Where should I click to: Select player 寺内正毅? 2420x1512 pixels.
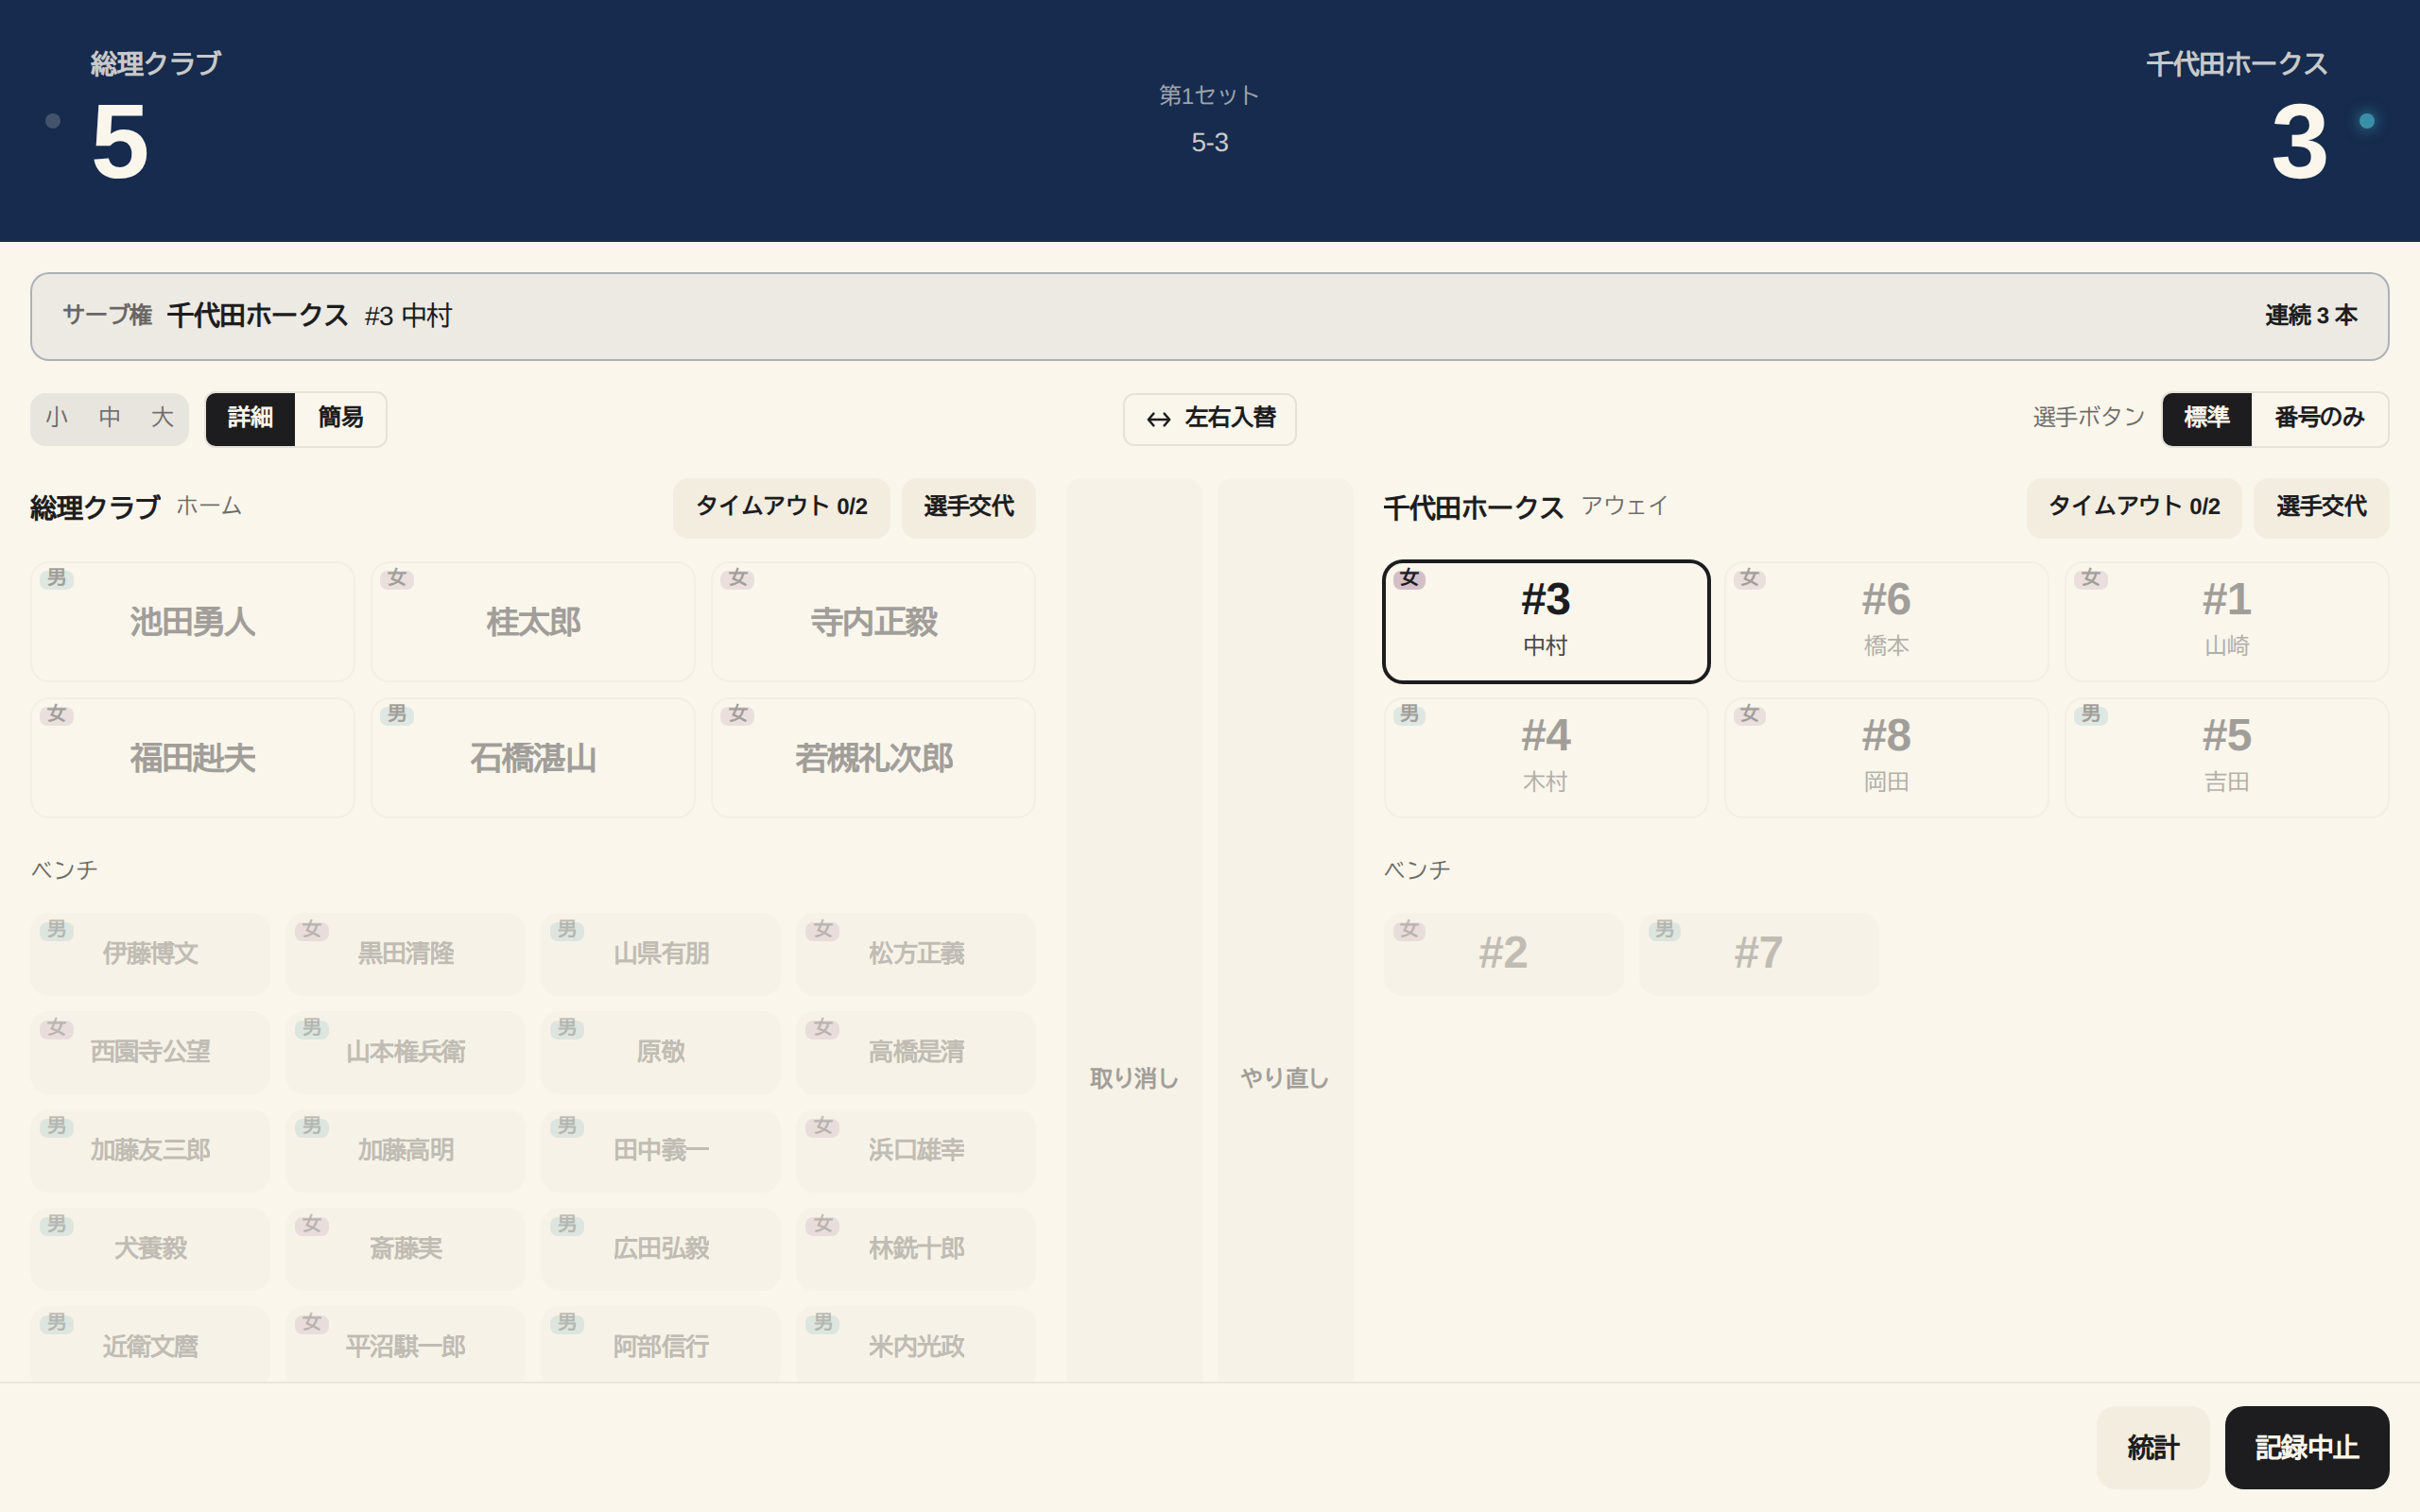pyautogui.click(x=873, y=622)
